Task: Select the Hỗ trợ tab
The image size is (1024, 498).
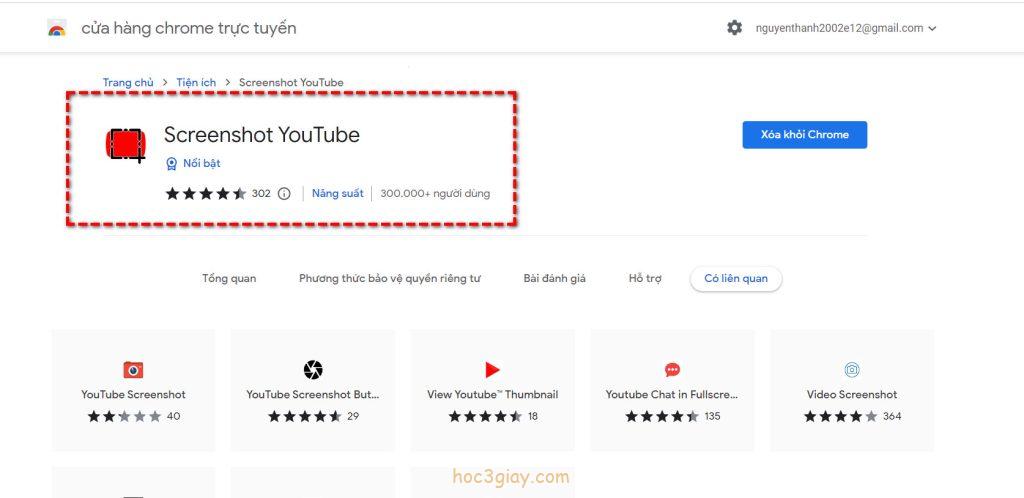Action: 645,278
